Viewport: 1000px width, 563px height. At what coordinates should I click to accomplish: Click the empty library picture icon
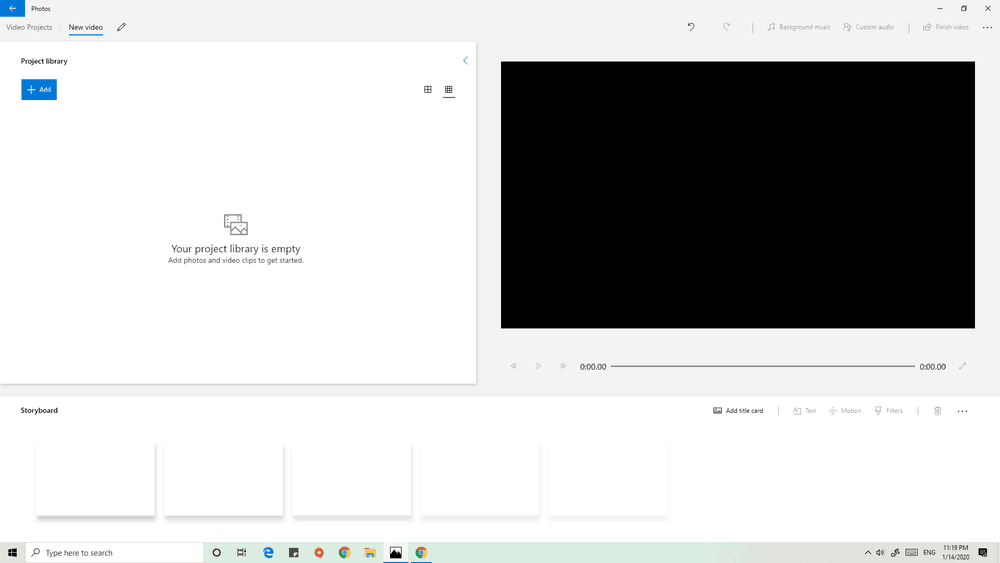[235, 224]
